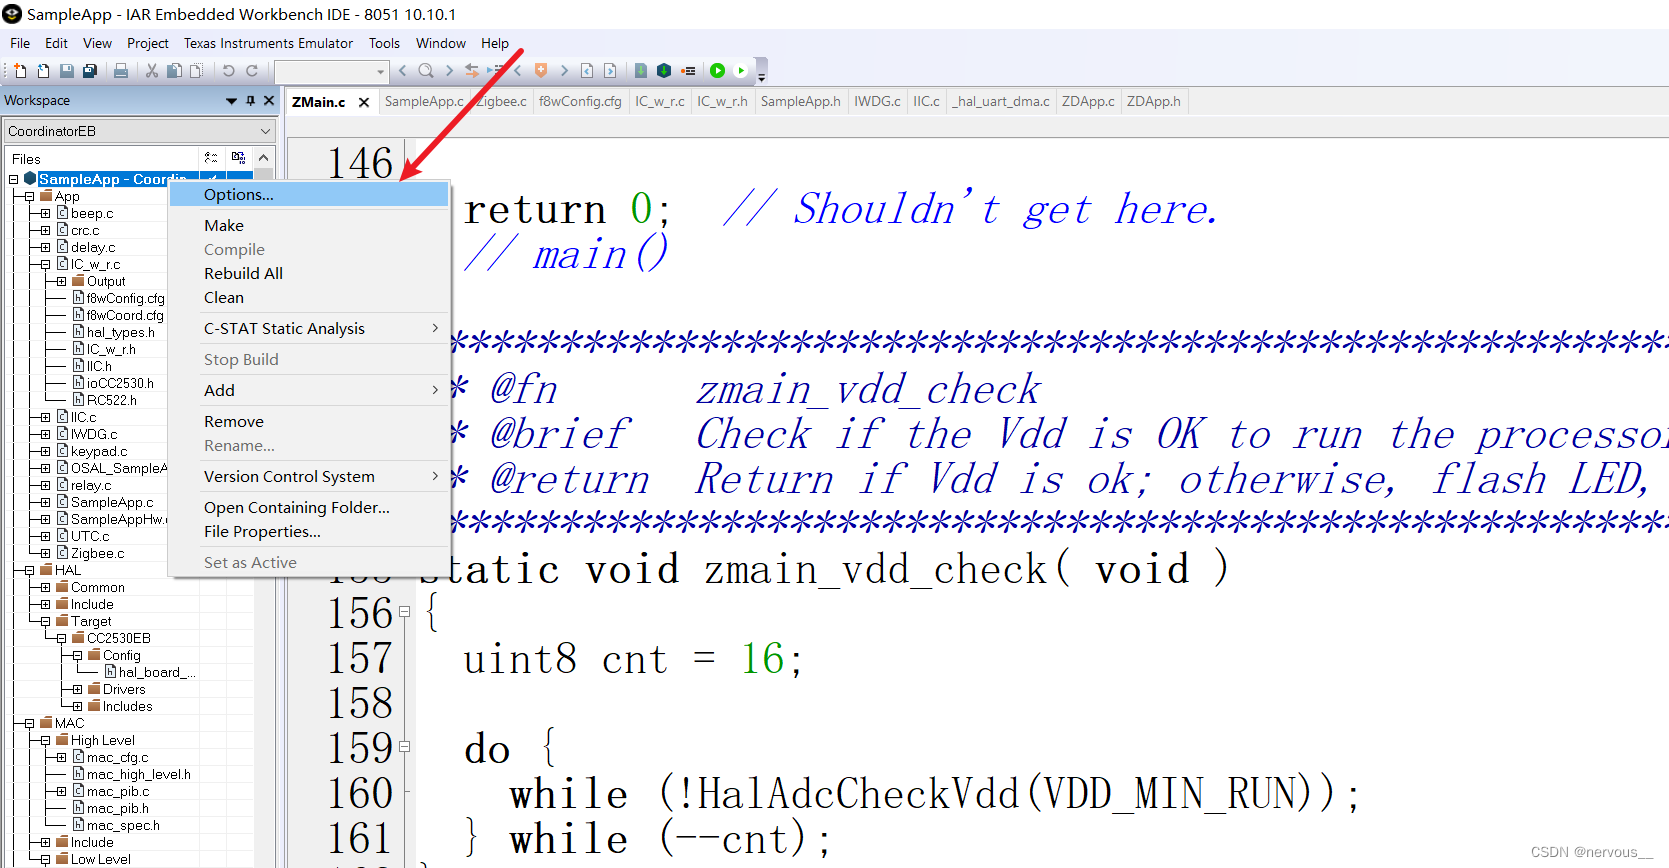The width and height of the screenshot is (1669, 868).
Task: Open the Project menu
Action: (148, 43)
